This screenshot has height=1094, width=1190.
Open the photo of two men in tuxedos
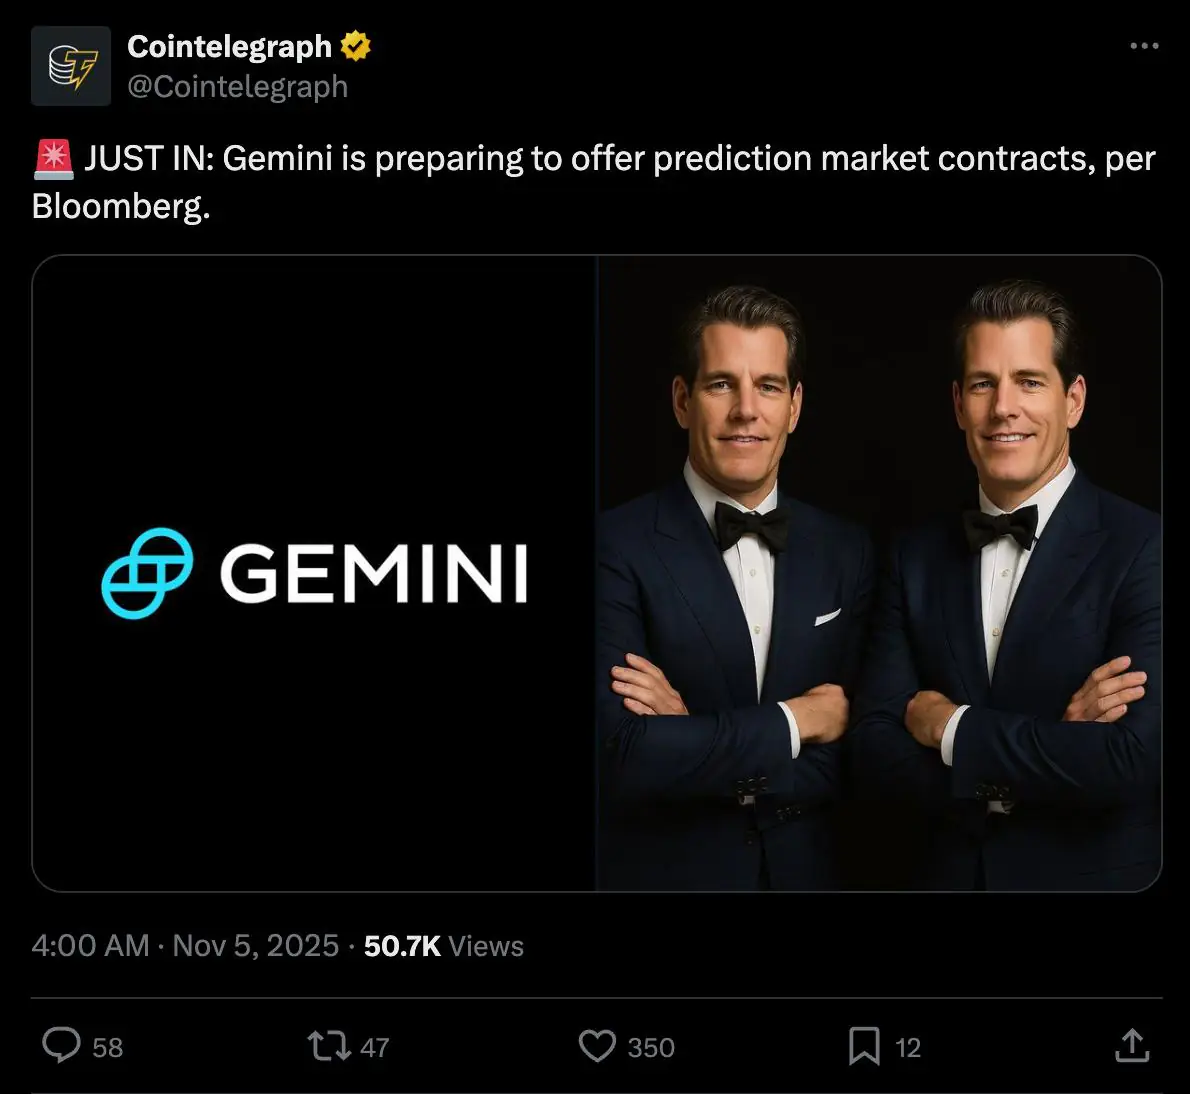click(x=879, y=573)
